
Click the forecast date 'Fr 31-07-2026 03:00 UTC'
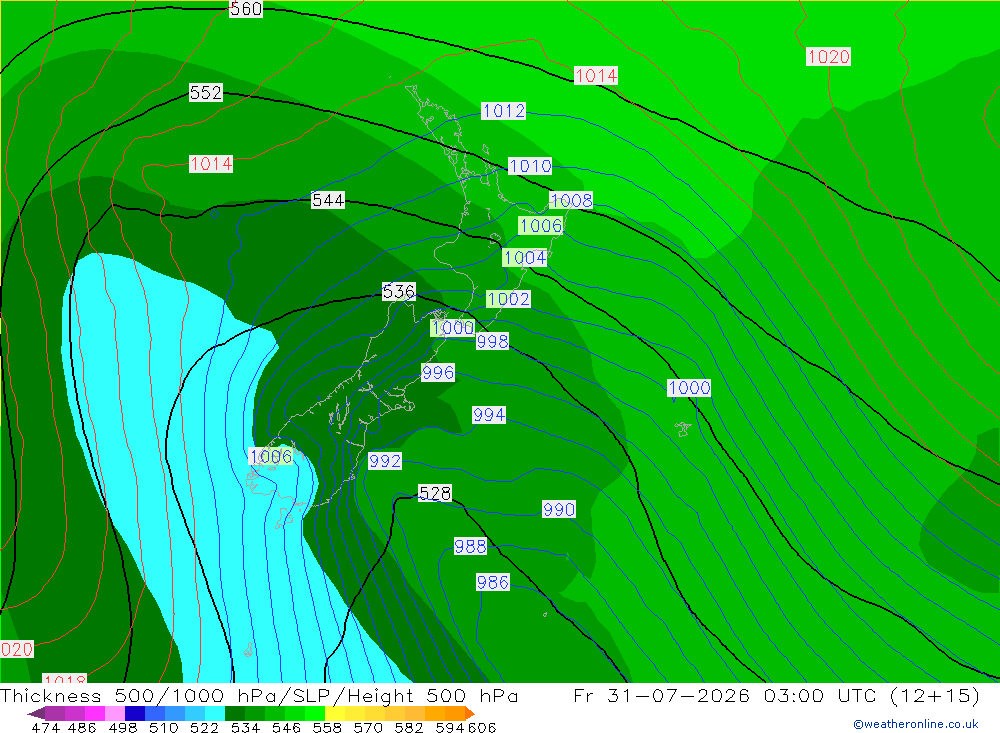click(726, 695)
